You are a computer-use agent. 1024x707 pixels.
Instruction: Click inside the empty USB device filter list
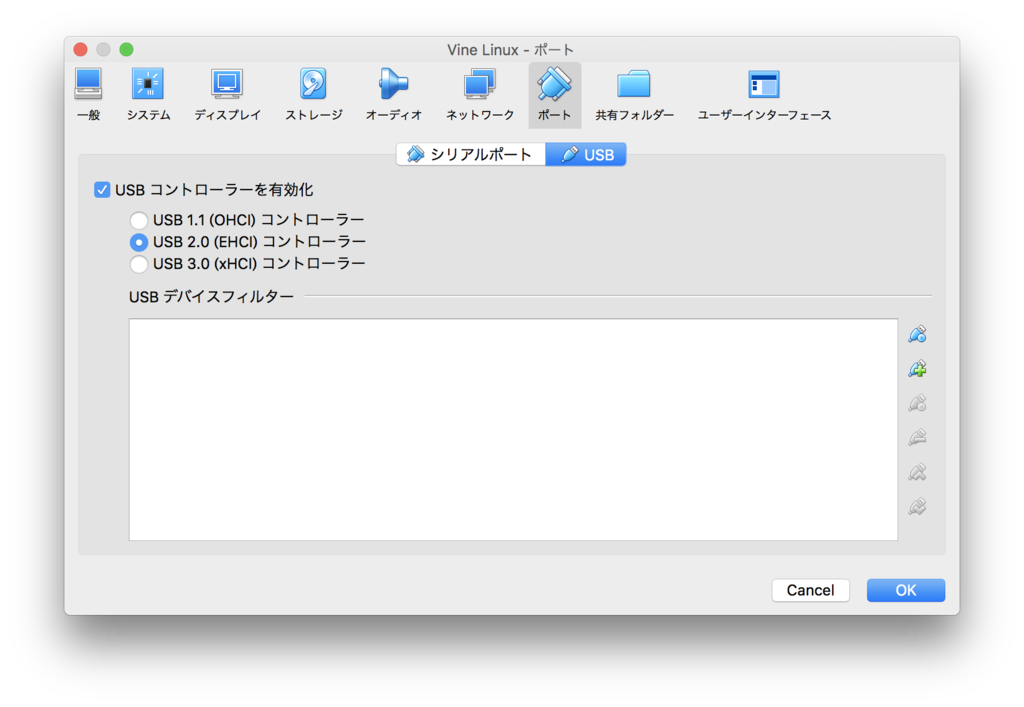coord(513,430)
